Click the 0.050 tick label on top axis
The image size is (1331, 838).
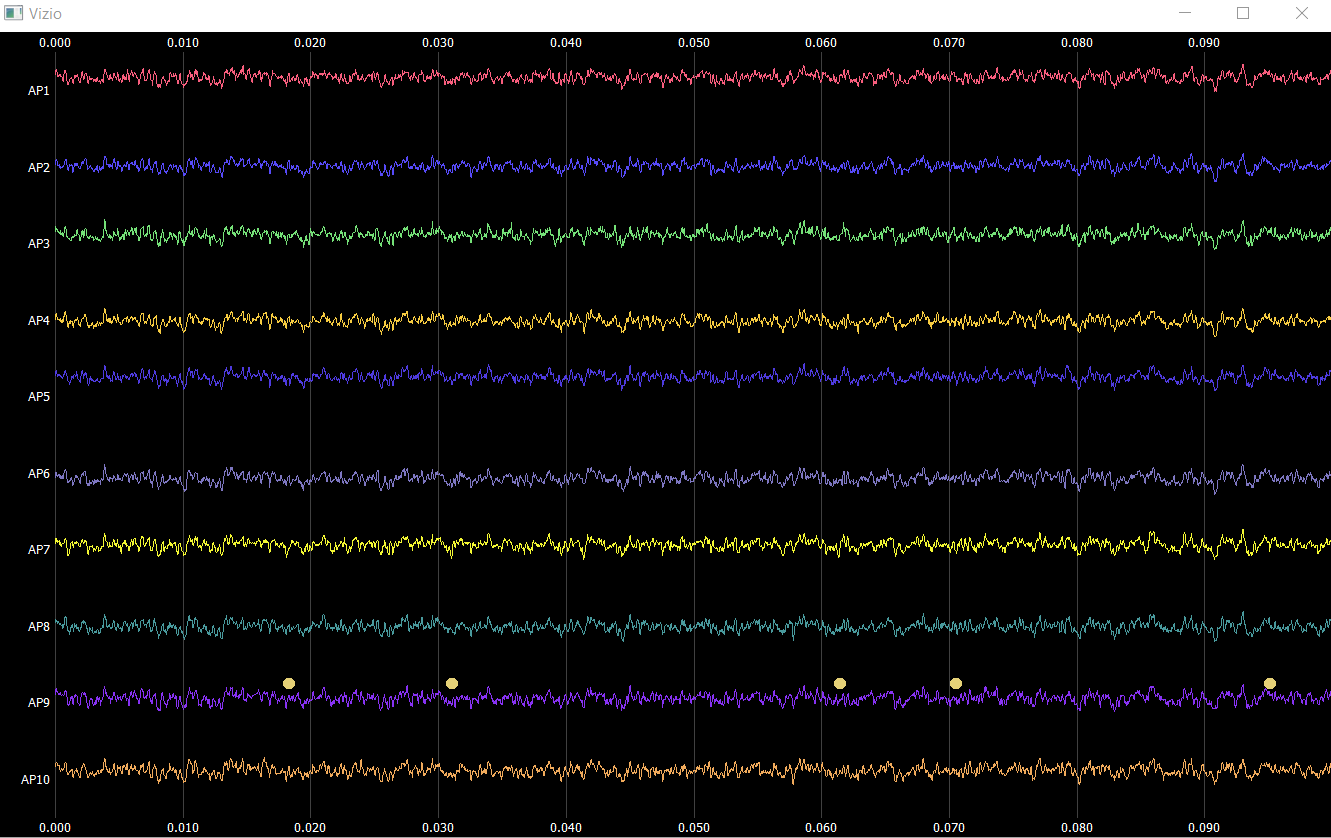[x=693, y=43]
